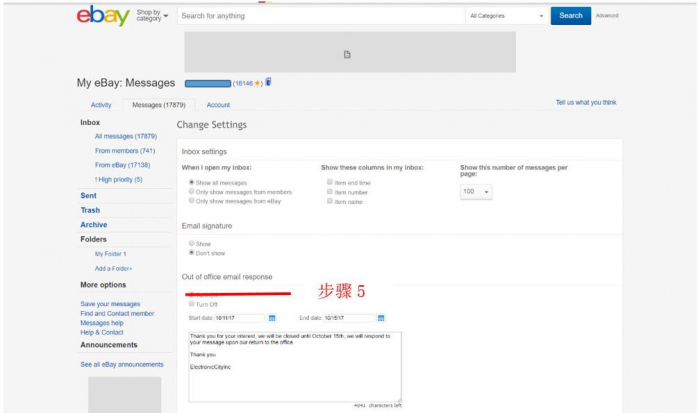Click Save your messages link
698x413 pixels.
pyautogui.click(x=110, y=304)
